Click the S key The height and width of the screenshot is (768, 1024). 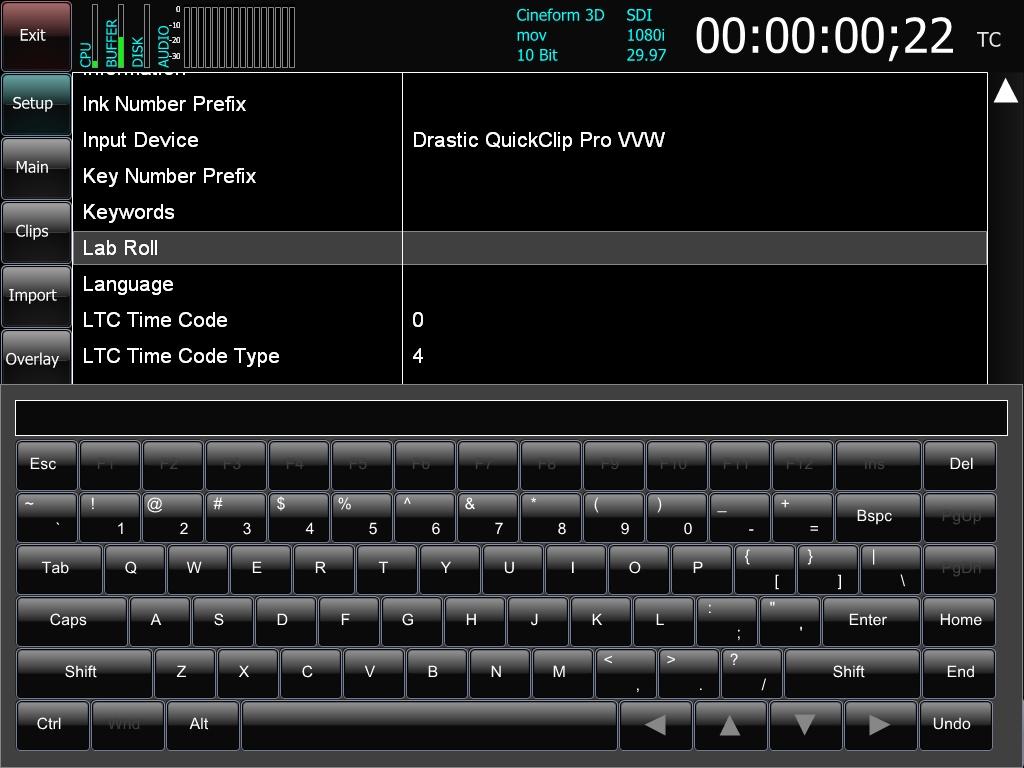(x=222, y=620)
